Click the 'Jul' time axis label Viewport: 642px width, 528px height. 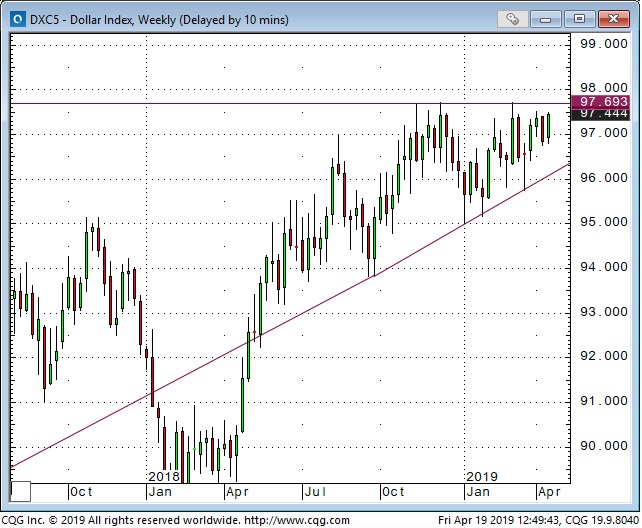coord(315,492)
